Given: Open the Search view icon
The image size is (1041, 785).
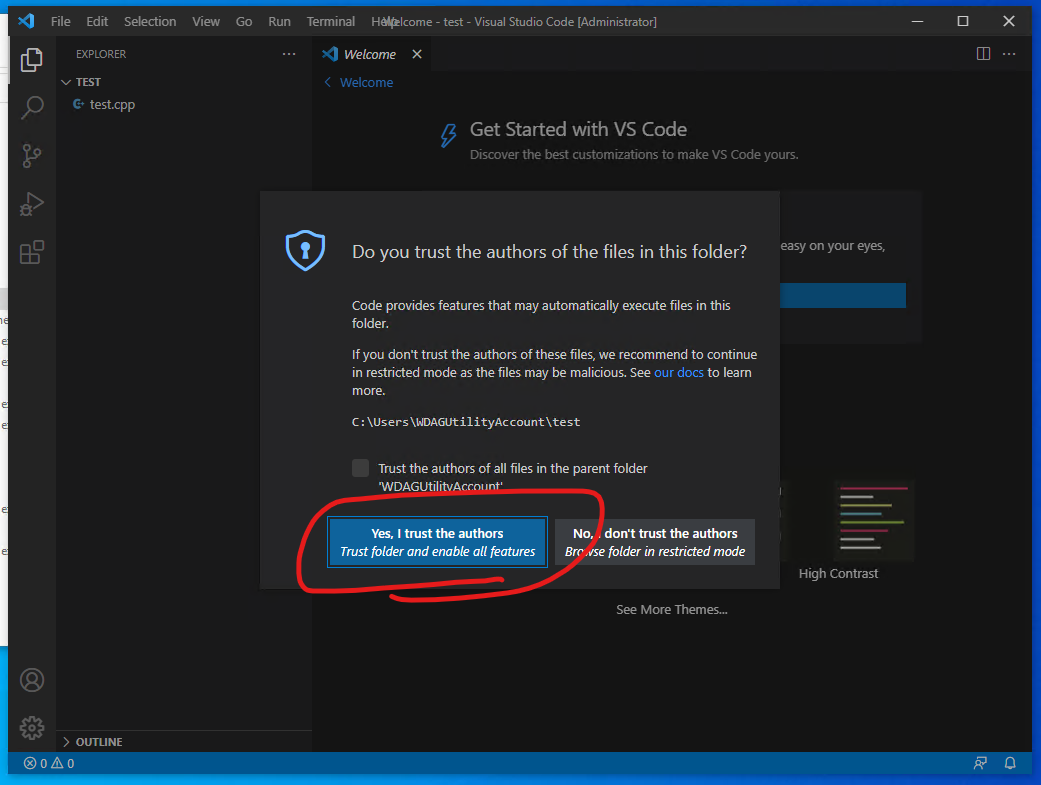Looking at the screenshot, I should point(31,108).
